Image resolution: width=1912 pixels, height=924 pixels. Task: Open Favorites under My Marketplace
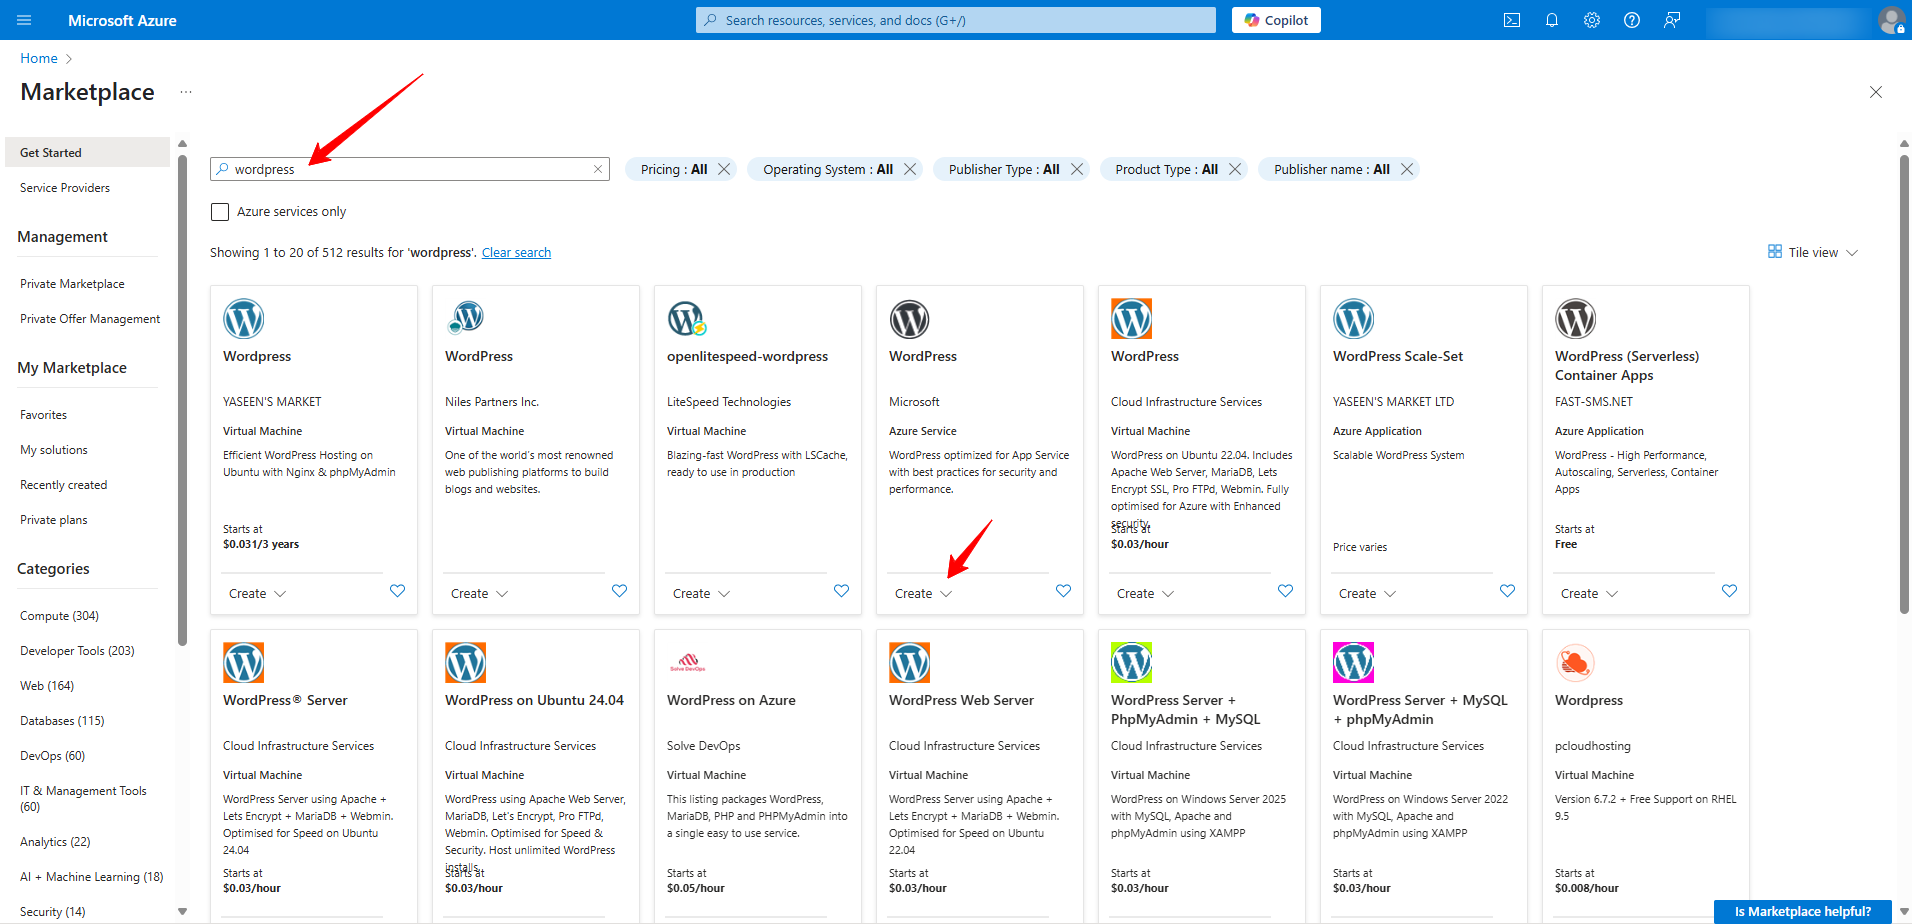point(43,415)
